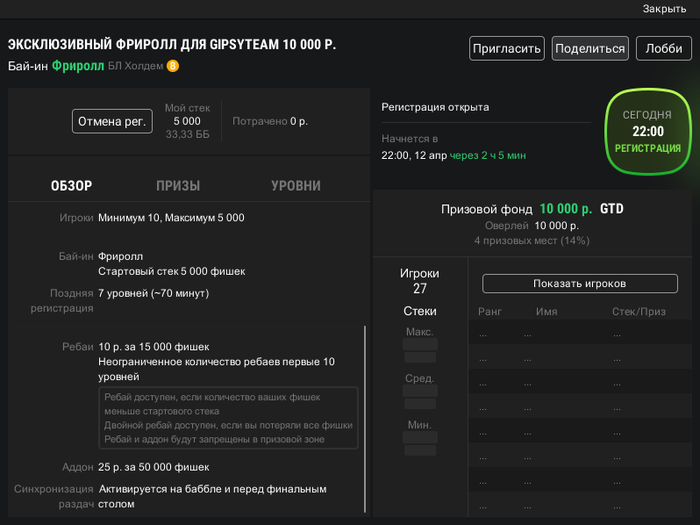Image resolution: width=700 pixels, height=525 pixels.
Task: Click the Потрачено 0 р. text
Action: (x=270, y=121)
